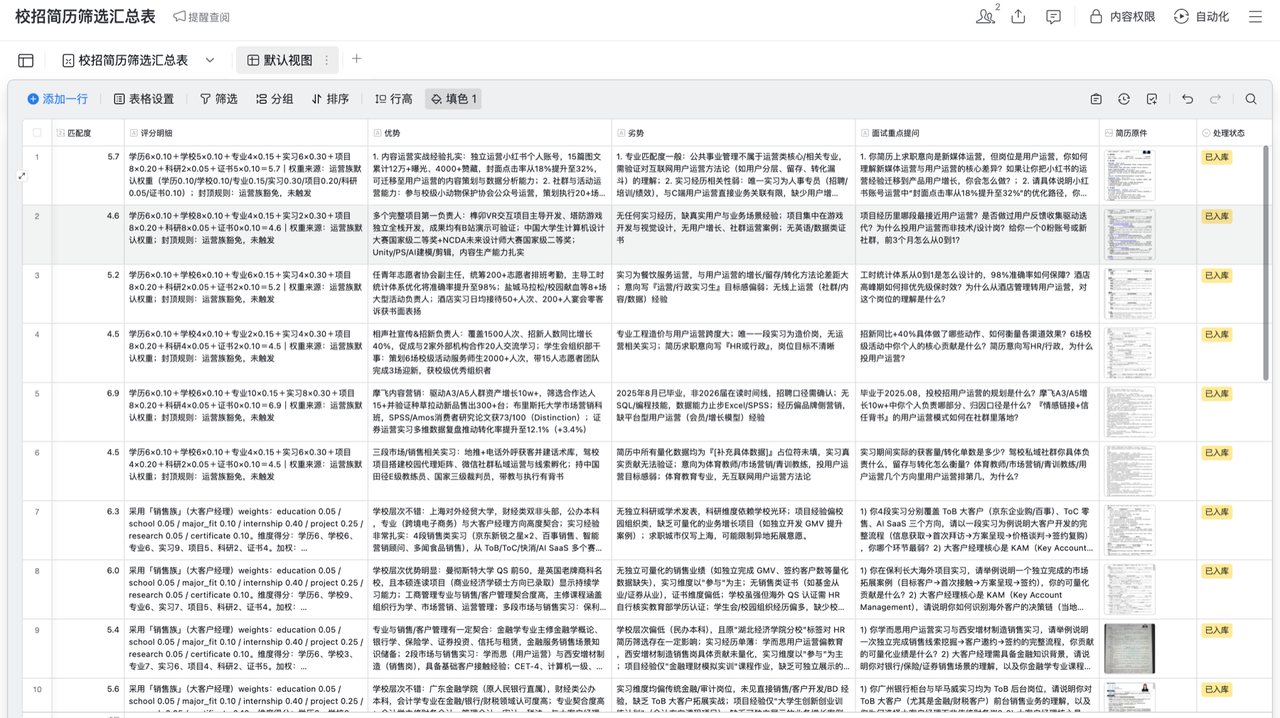Open resume thumbnail in row 5
1280x718 pixels.
[x=1130, y=411]
